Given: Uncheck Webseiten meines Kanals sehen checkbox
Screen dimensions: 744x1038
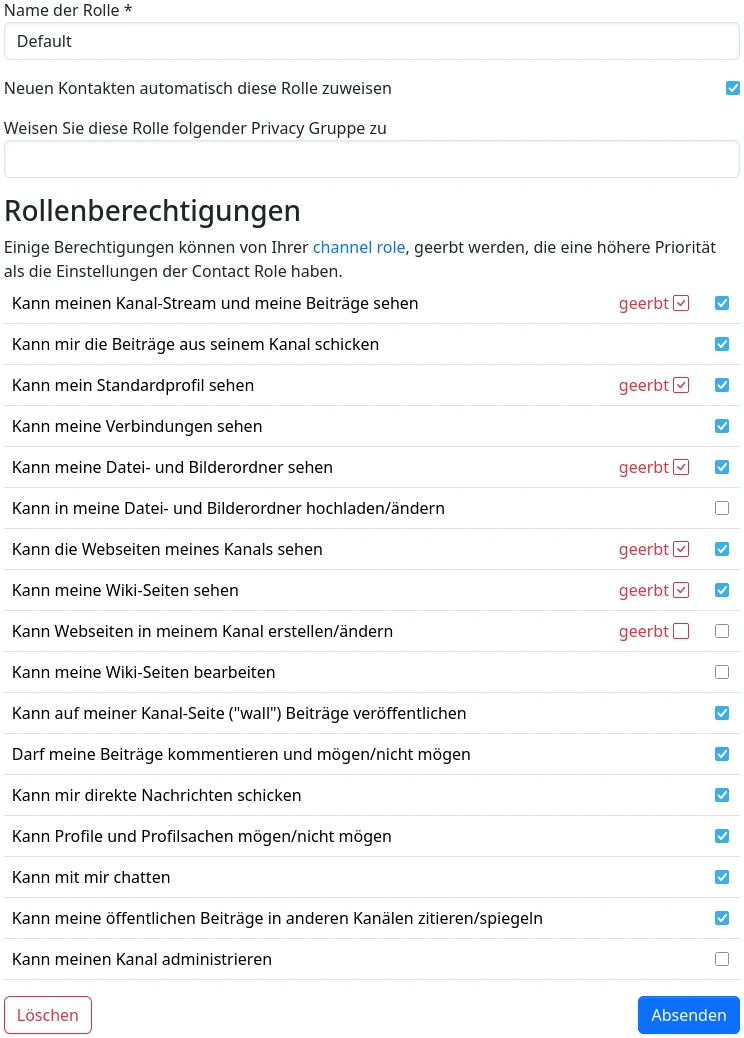Looking at the screenshot, I should click(722, 549).
